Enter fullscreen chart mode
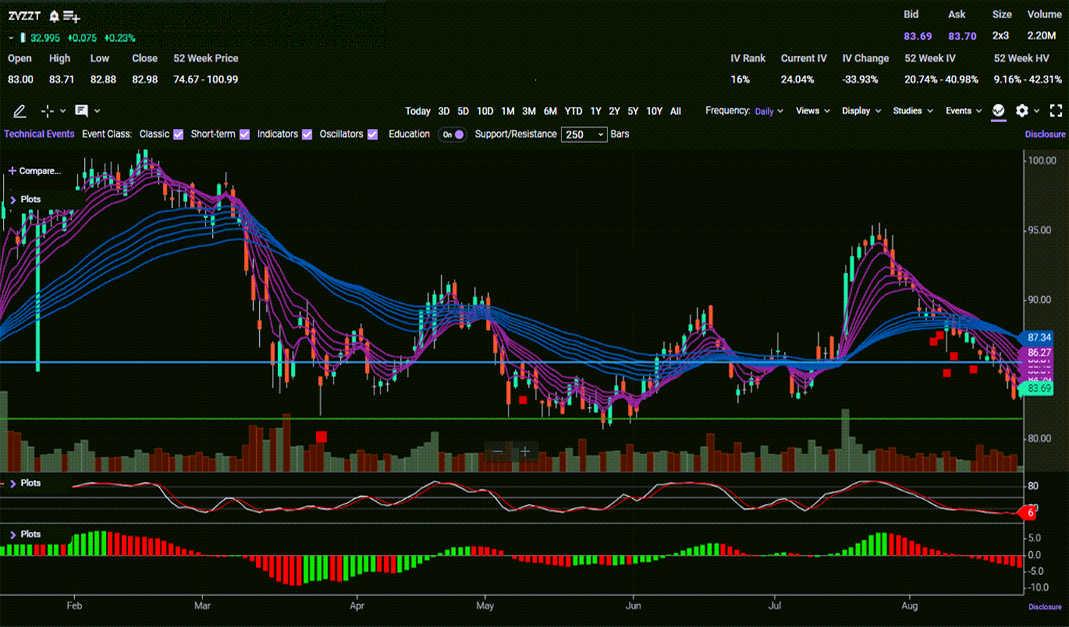The image size is (1069, 627). (1055, 111)
